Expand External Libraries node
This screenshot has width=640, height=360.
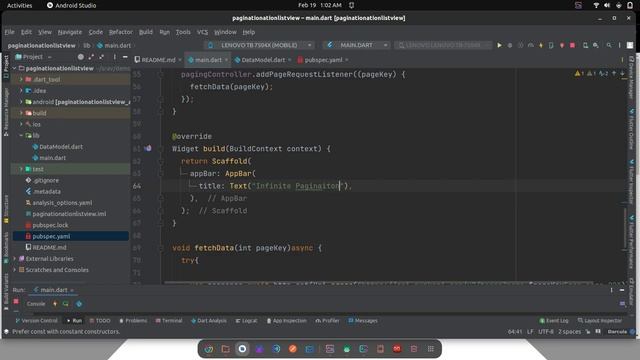[15, 259]
